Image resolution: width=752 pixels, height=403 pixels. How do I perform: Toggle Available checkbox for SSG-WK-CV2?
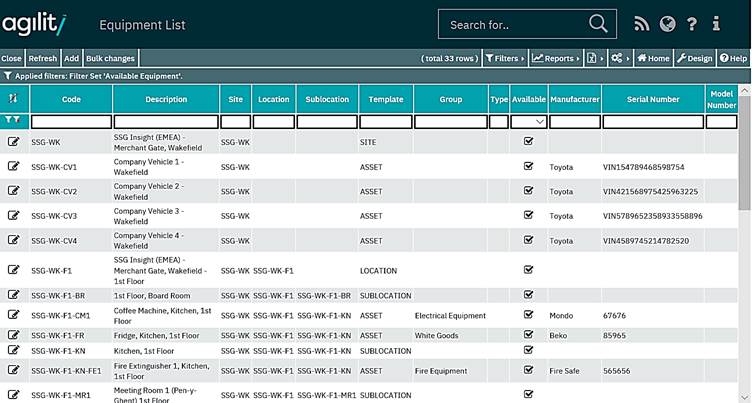click(x=528, y=191)
